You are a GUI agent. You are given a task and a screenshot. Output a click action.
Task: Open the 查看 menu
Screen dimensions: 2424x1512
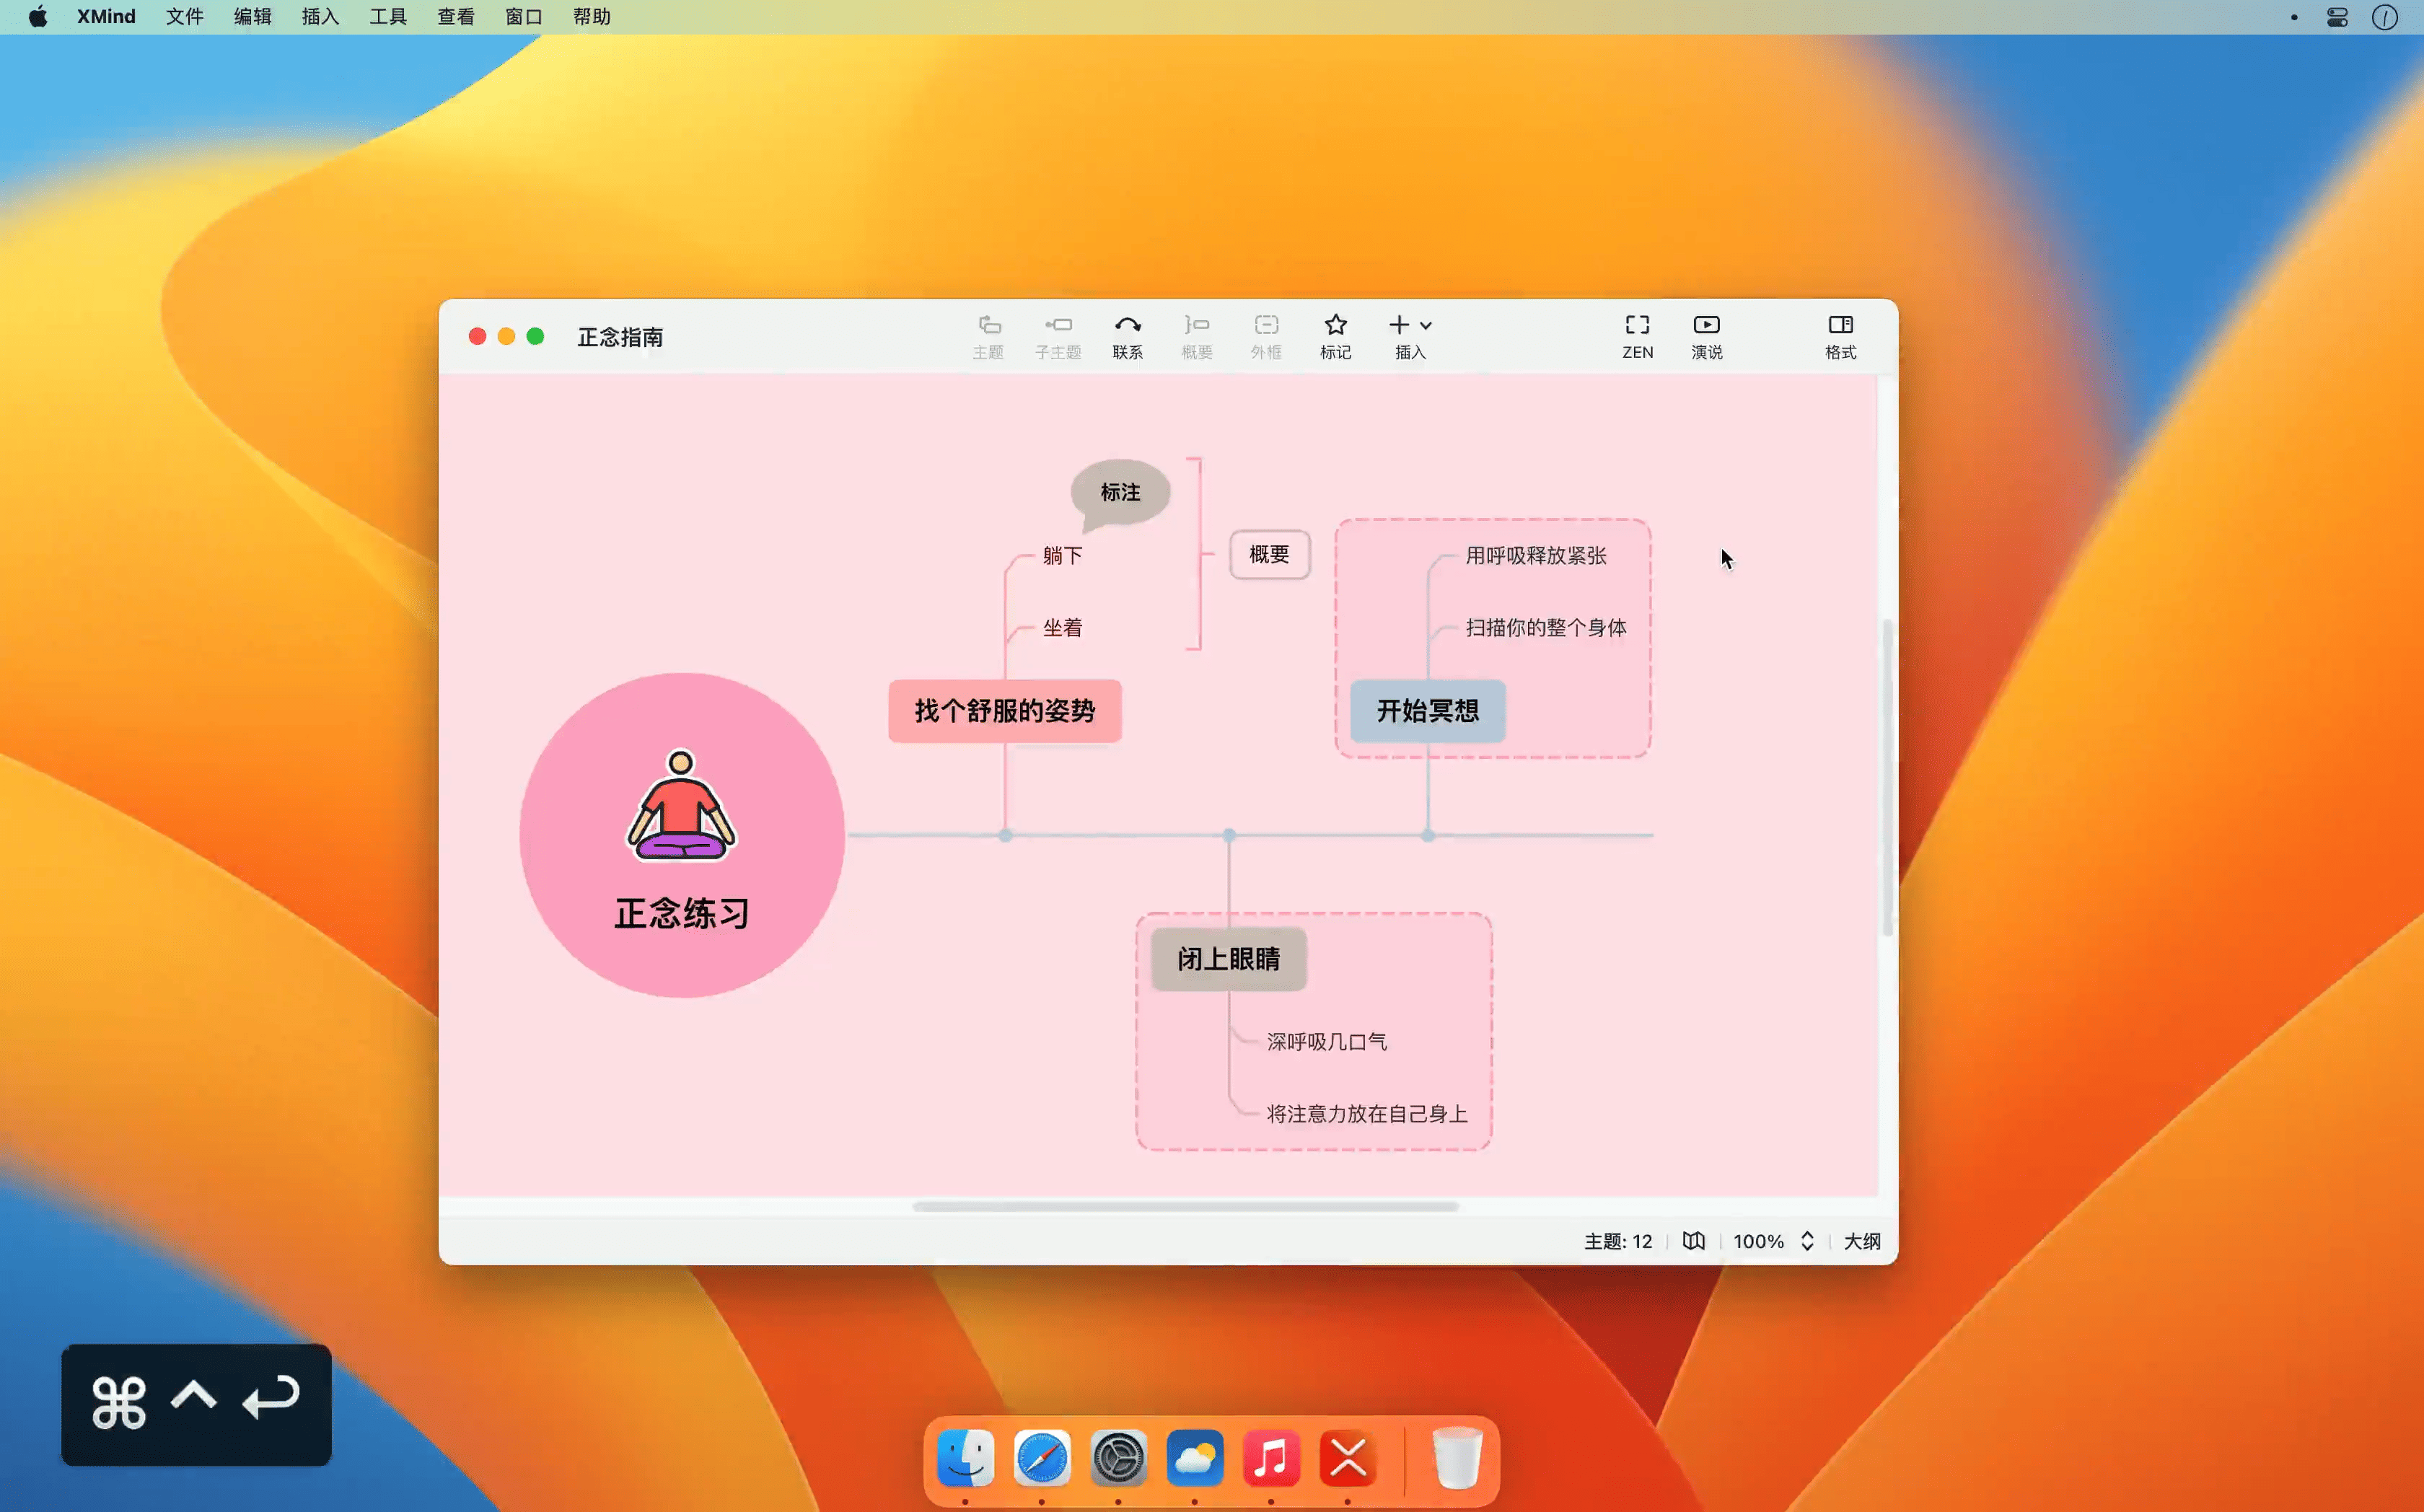click(x=456, y=17)
